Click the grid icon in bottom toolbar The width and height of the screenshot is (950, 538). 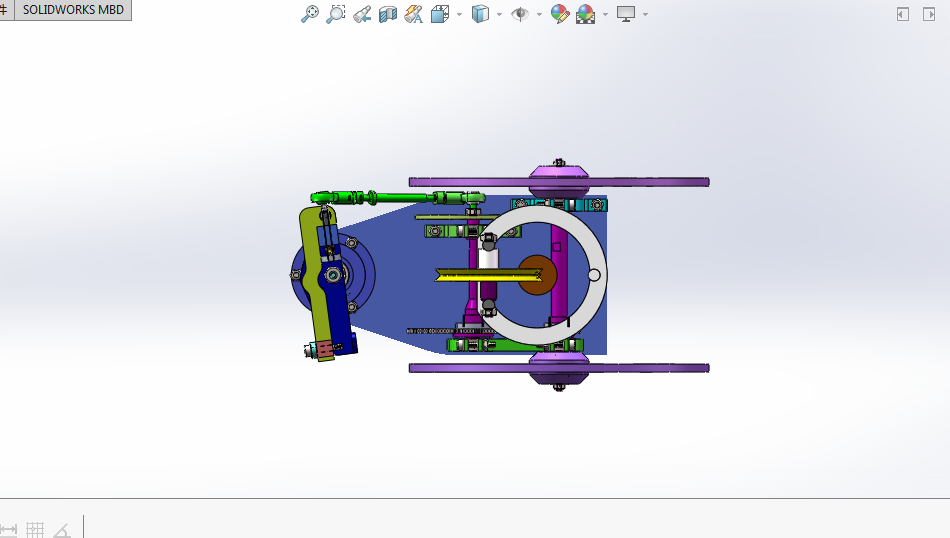[35, 530]
